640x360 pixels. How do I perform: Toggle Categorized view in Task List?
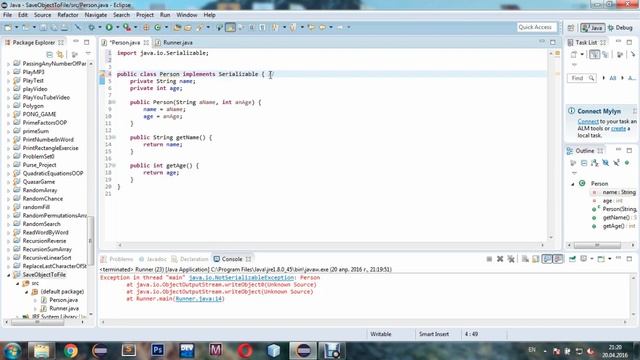595,54
